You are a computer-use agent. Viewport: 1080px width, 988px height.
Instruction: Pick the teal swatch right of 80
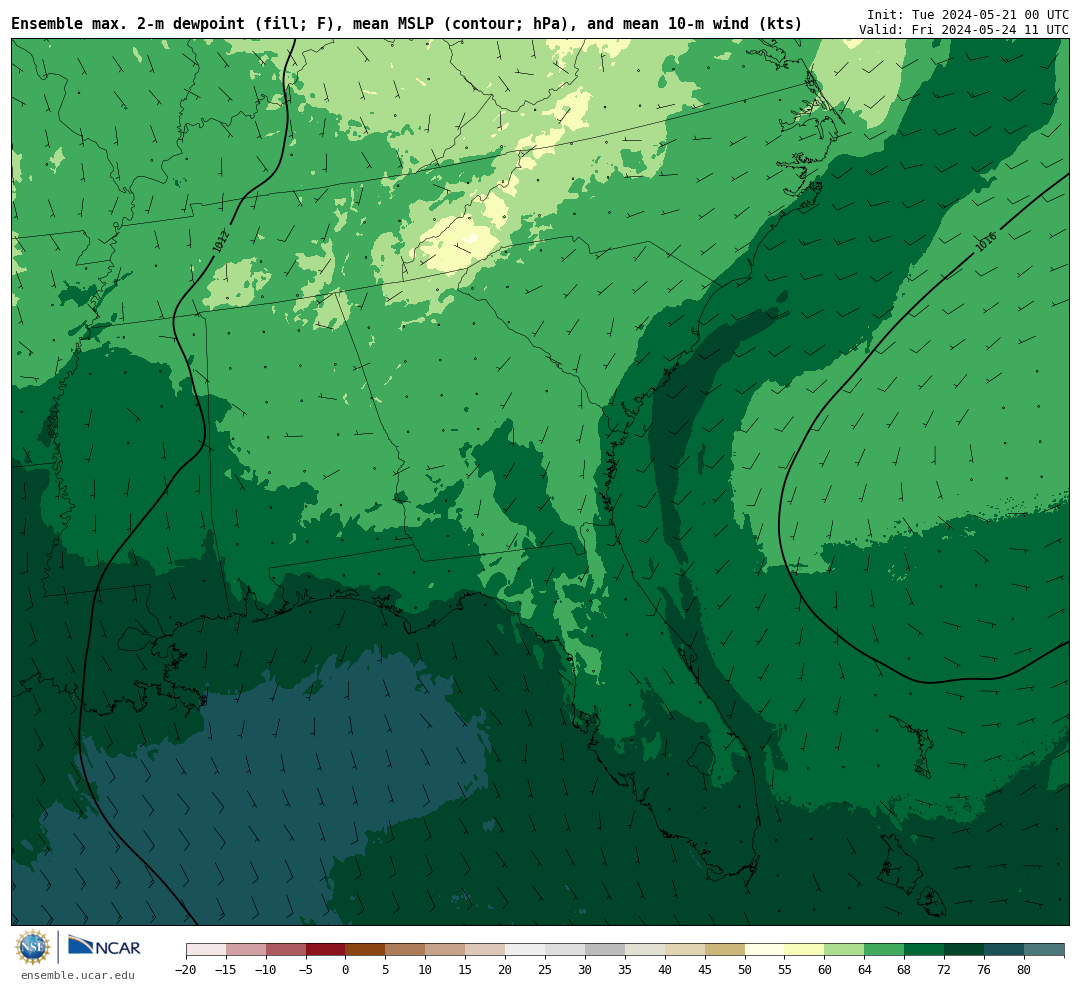point(1045,950)
